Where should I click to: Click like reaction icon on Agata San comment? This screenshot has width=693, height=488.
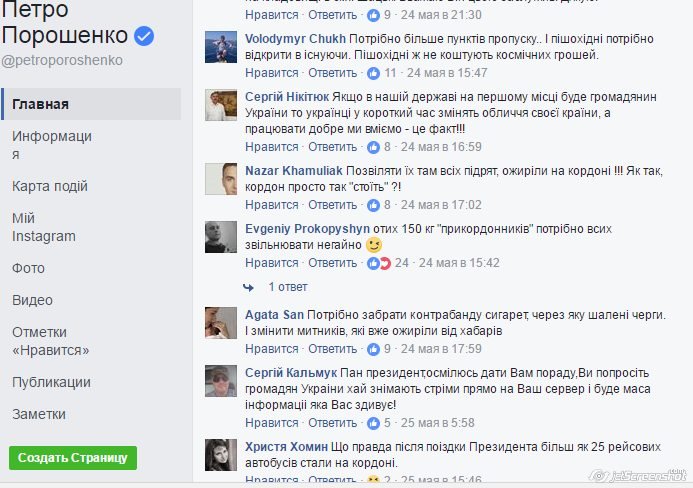373,349
